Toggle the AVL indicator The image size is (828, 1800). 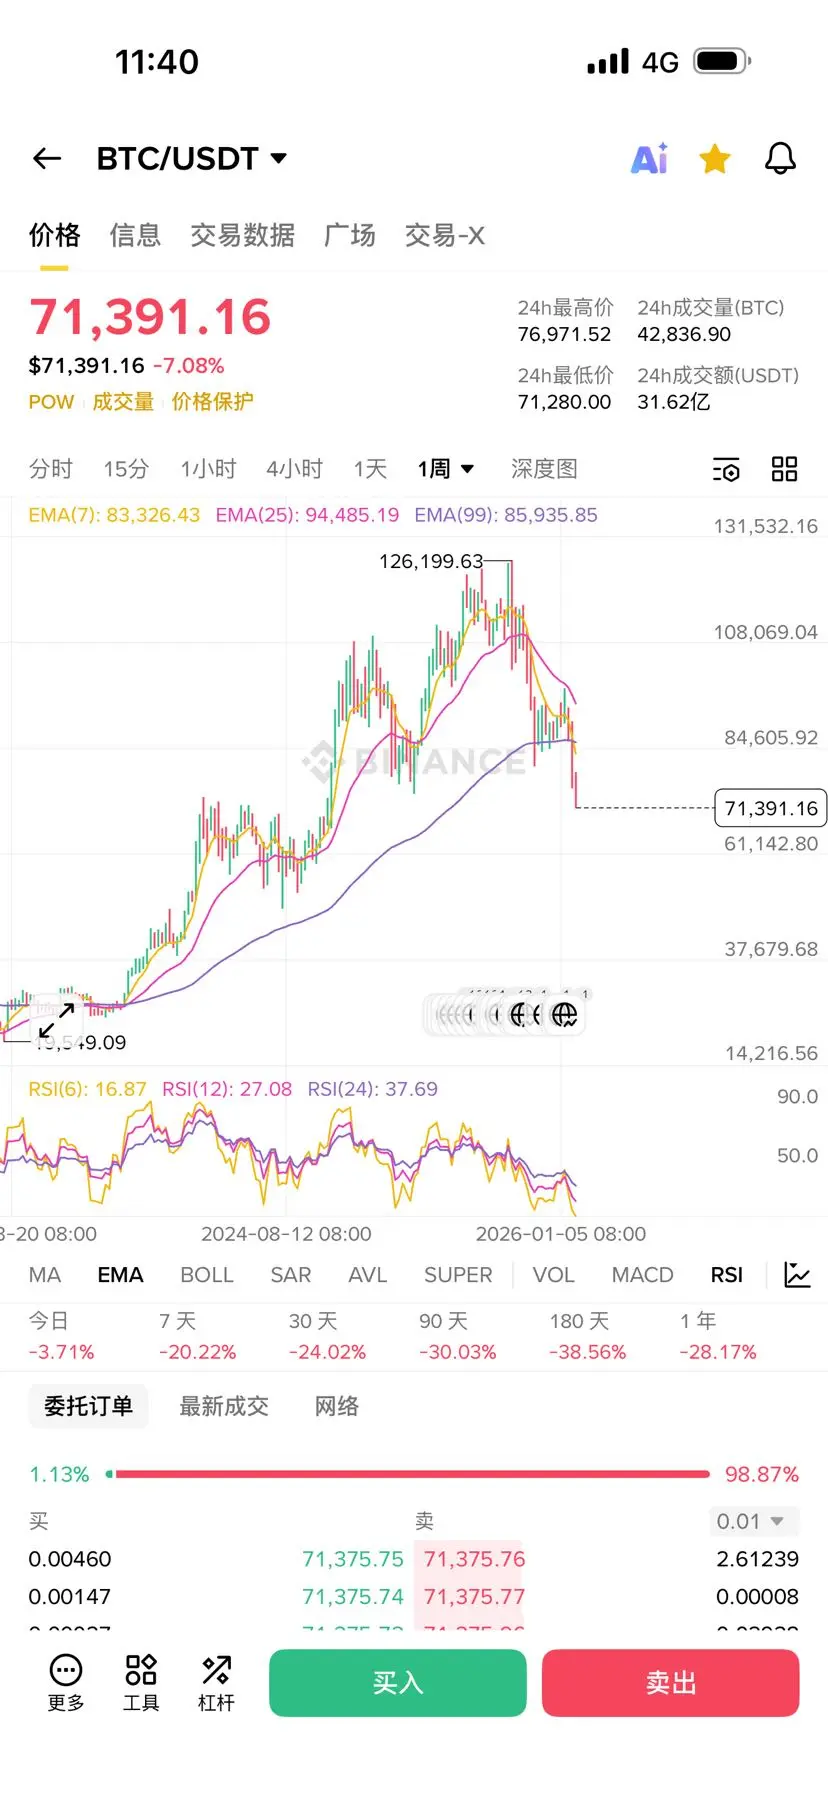pos(367,1275)
